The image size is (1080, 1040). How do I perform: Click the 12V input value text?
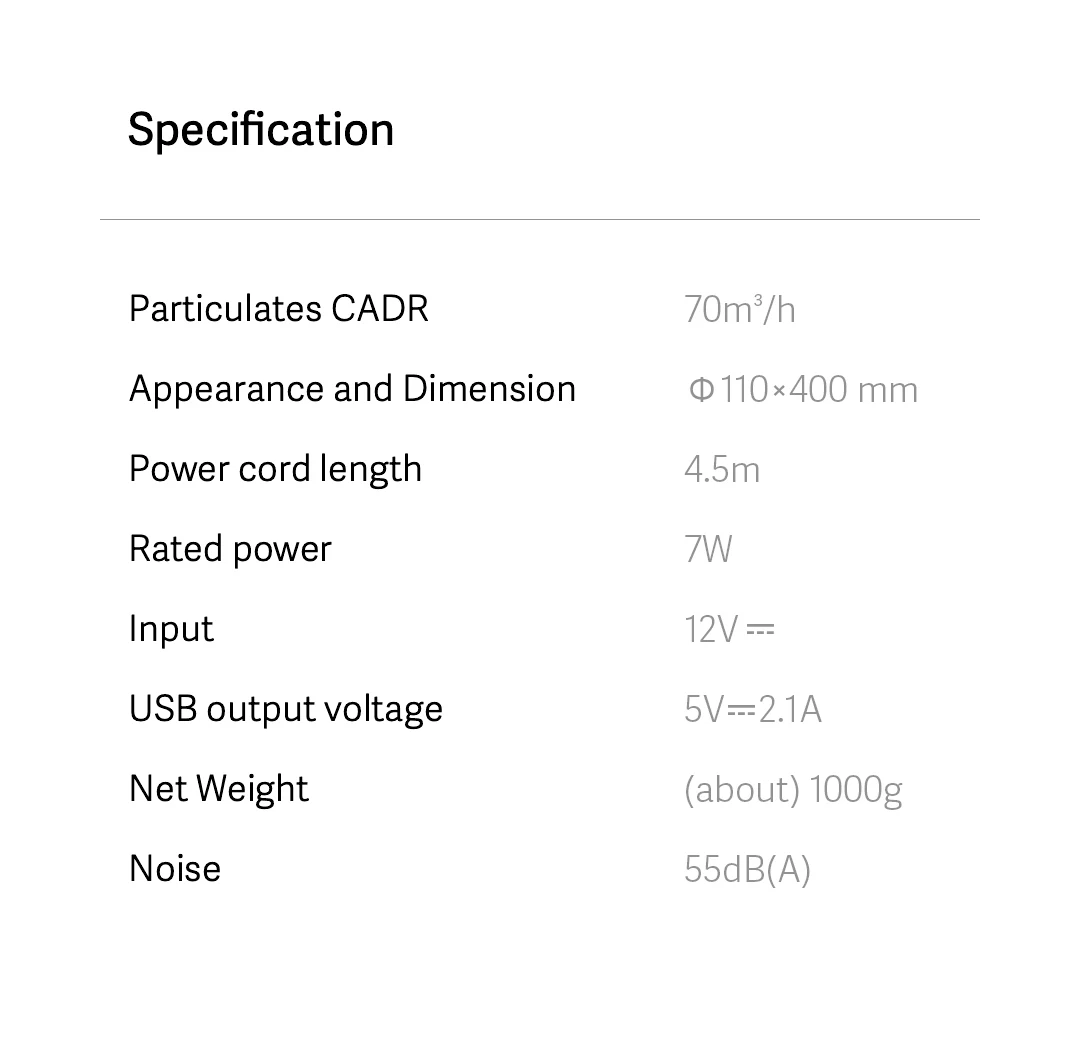click(711, 629)
